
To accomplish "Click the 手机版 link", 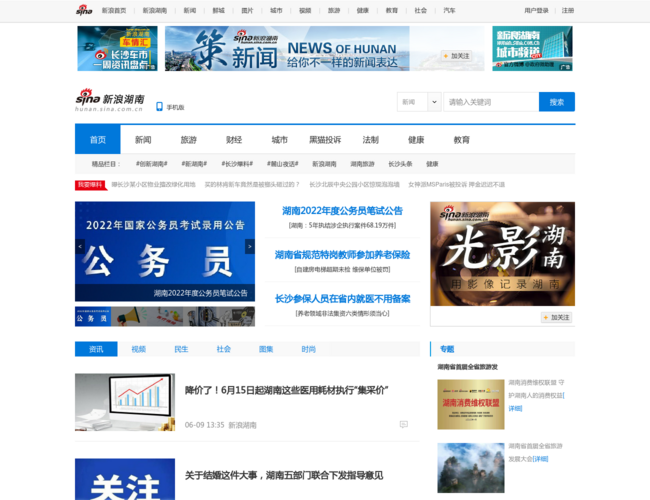I will pyautogui.click(x=175, y=107).
